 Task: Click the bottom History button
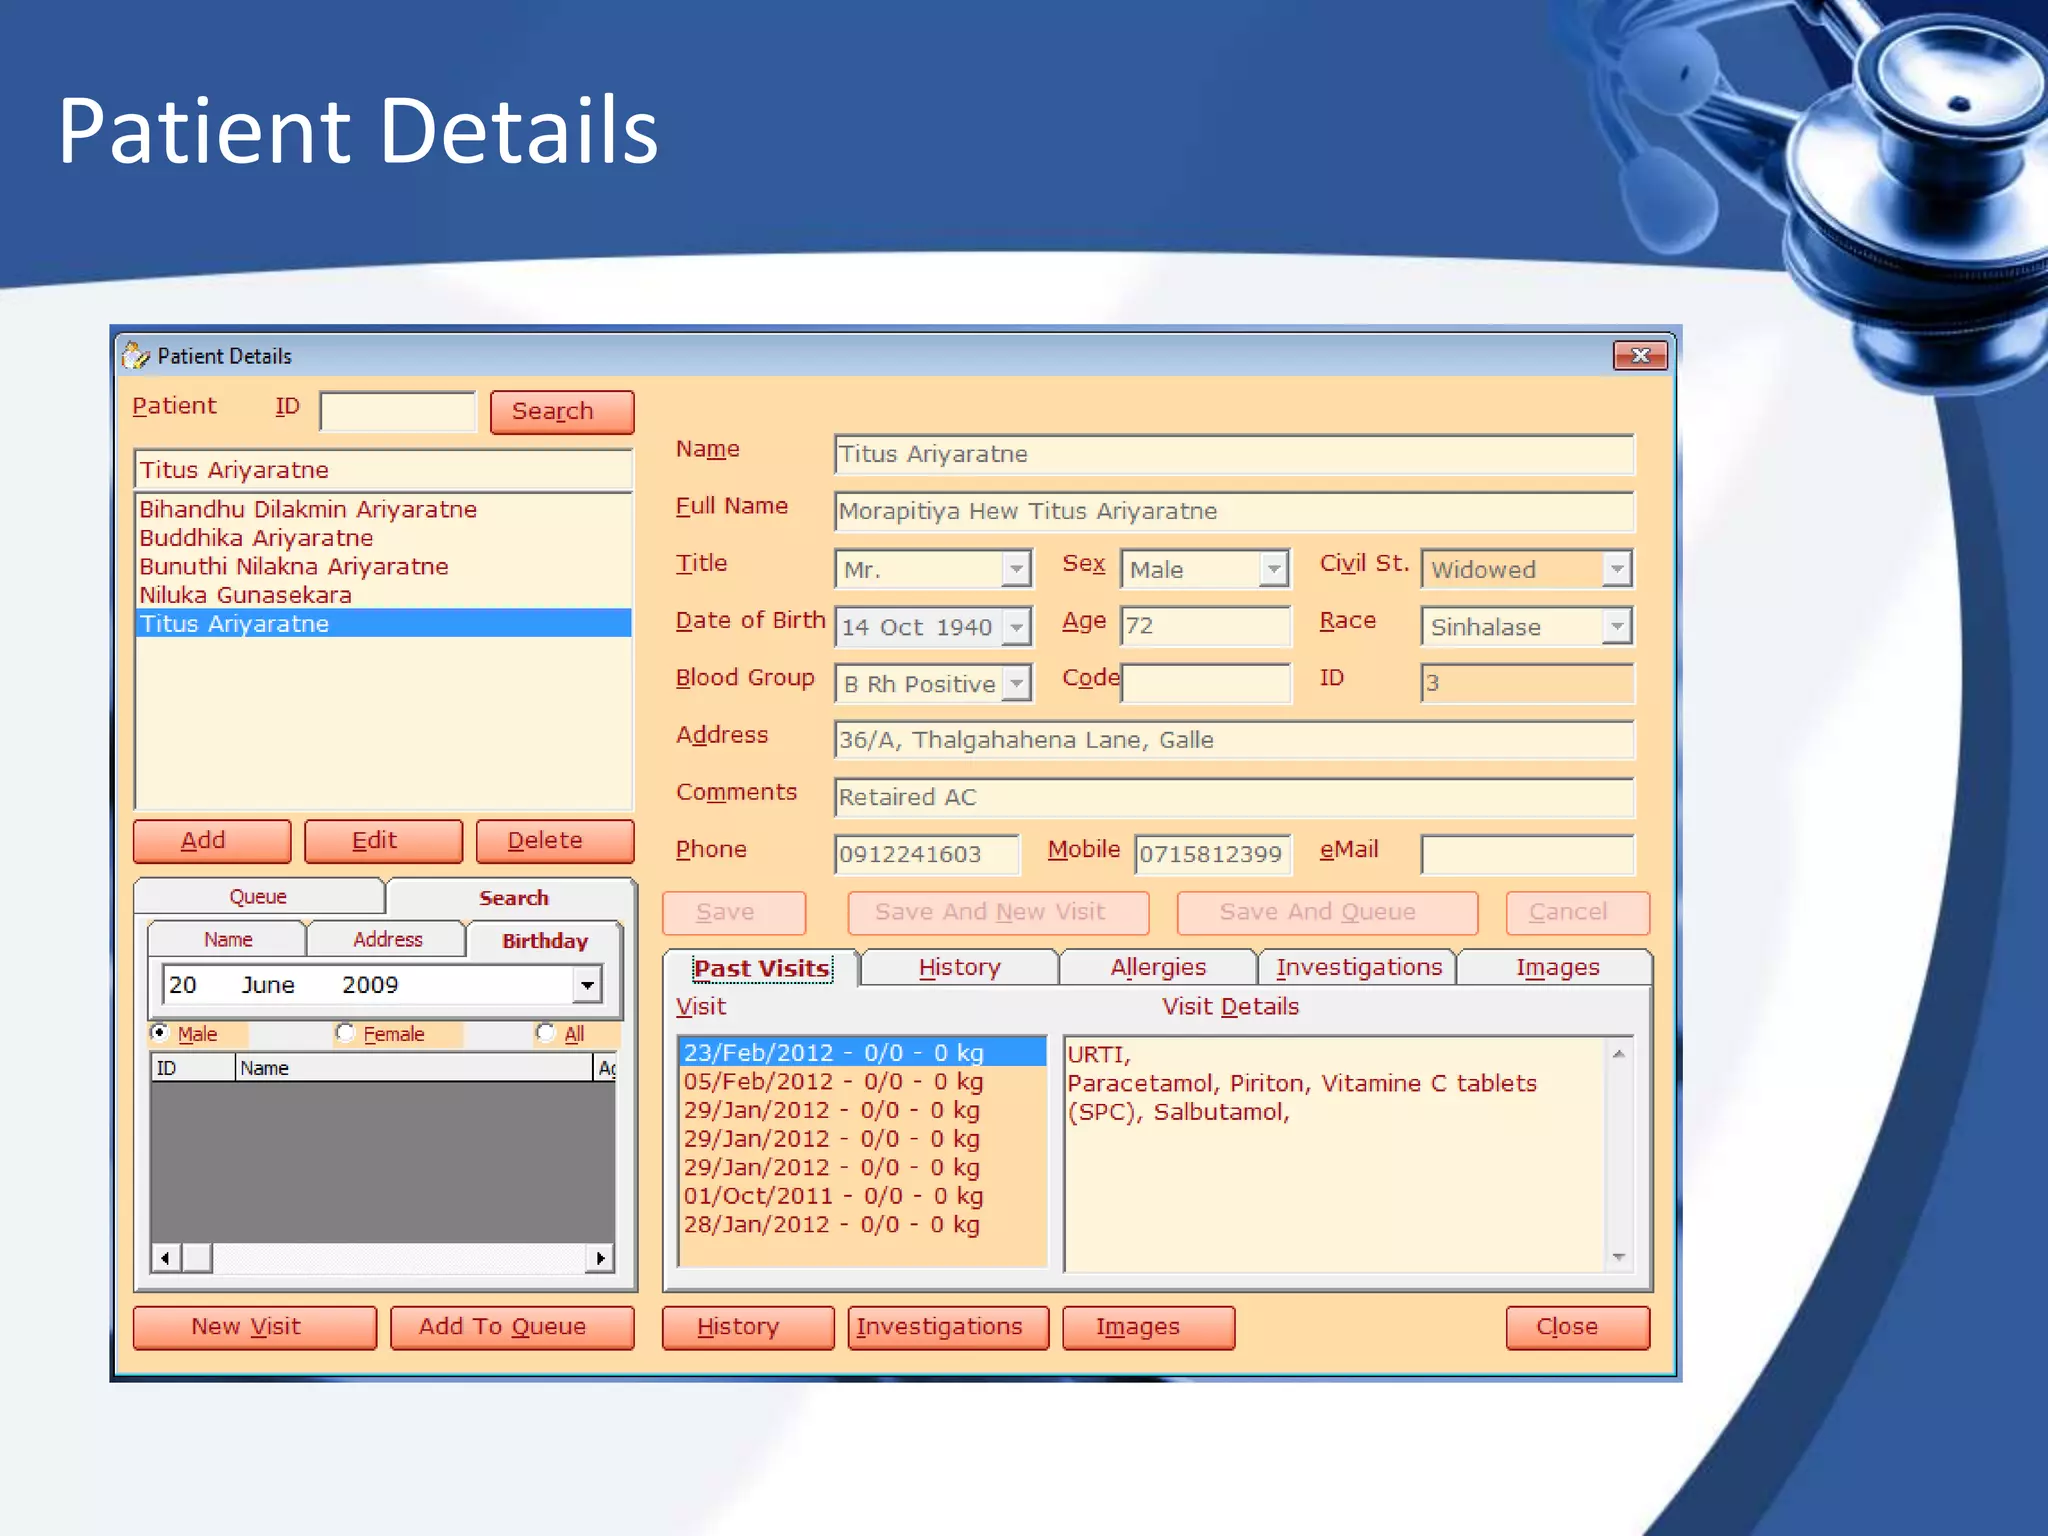coord(748,1327)
